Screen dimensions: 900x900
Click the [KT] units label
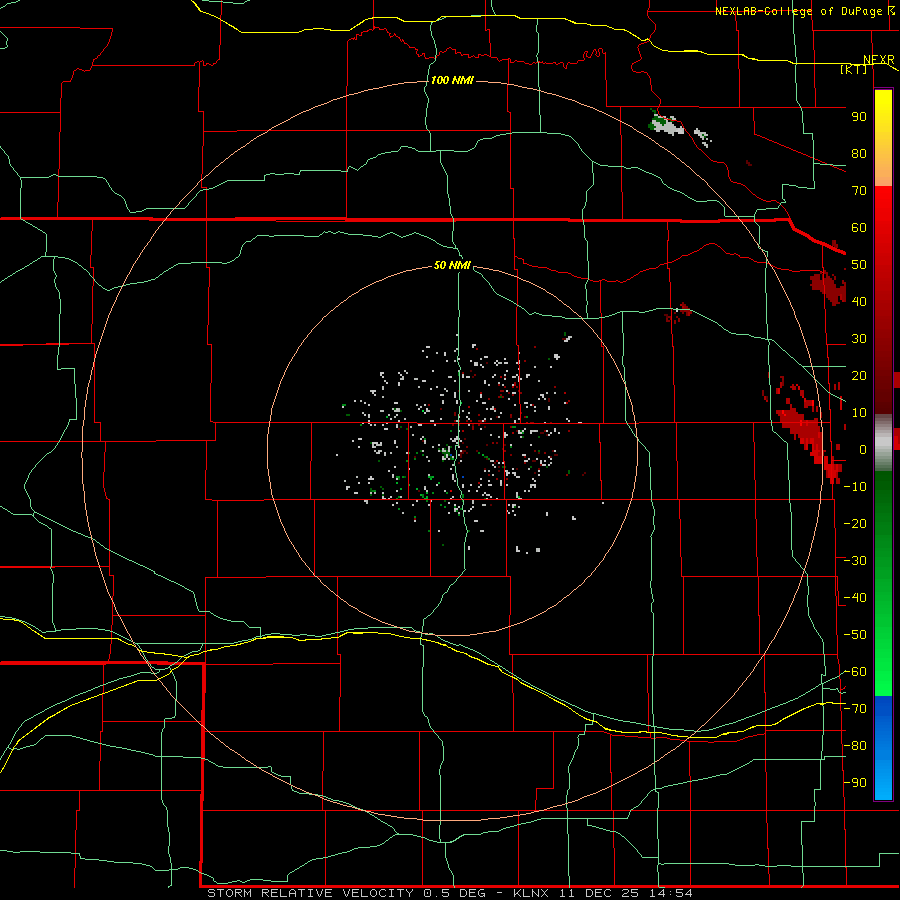click(x=854, y=69)
